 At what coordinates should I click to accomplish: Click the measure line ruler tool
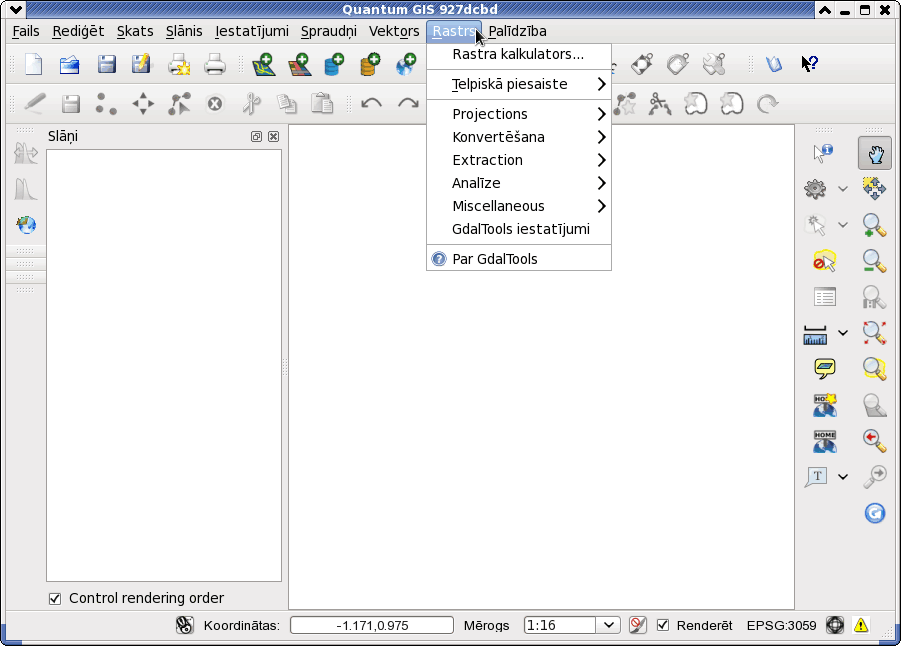(x=815, y=333)
